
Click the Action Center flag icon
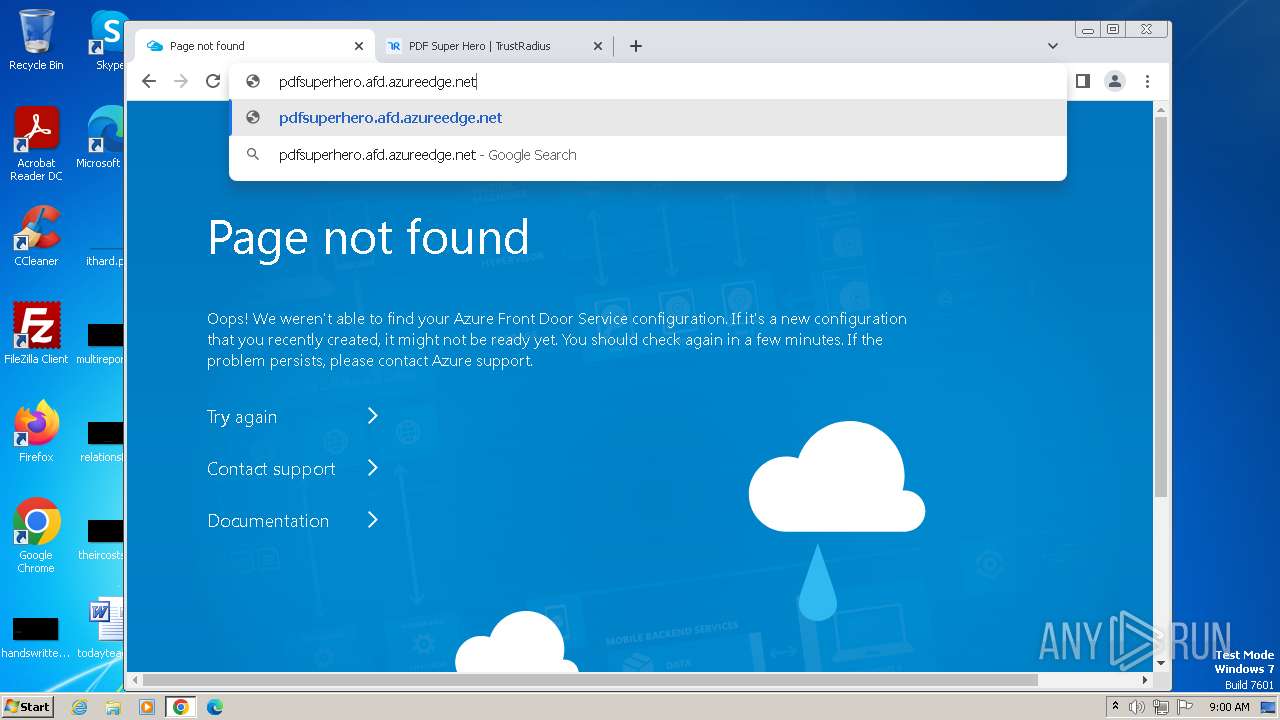pos(1185,707)
